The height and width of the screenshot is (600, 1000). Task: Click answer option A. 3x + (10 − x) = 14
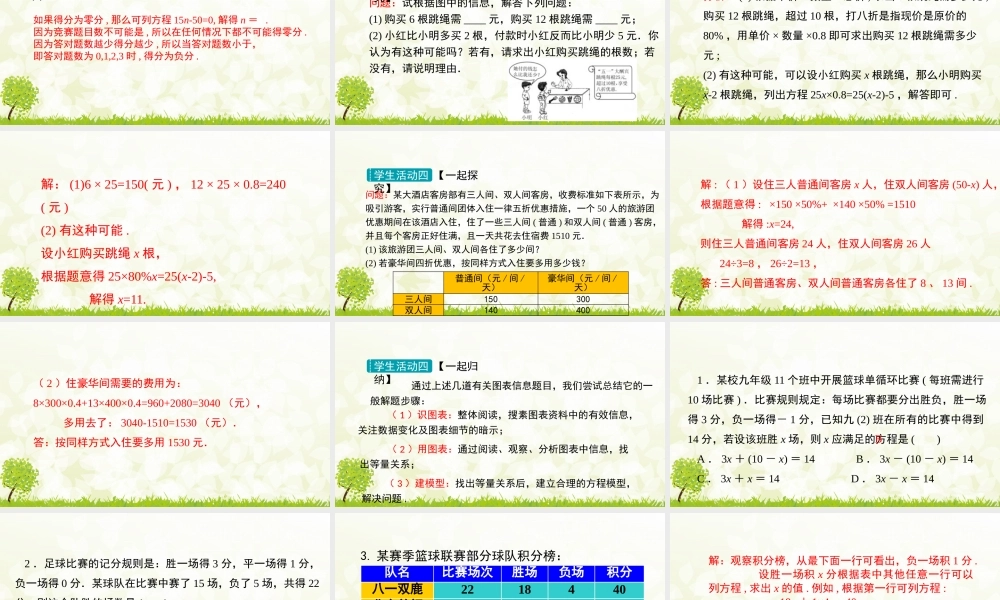(756, 459)
